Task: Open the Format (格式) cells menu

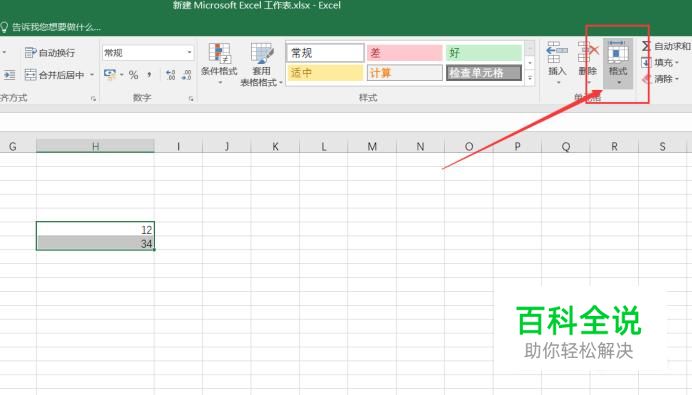Action: [x=618, y=63]
